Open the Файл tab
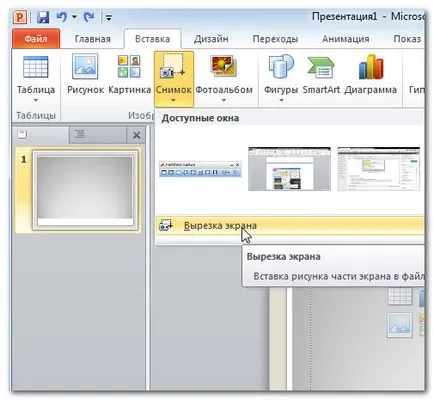Viewport: 434px width, 400px height. click(36, 39)
